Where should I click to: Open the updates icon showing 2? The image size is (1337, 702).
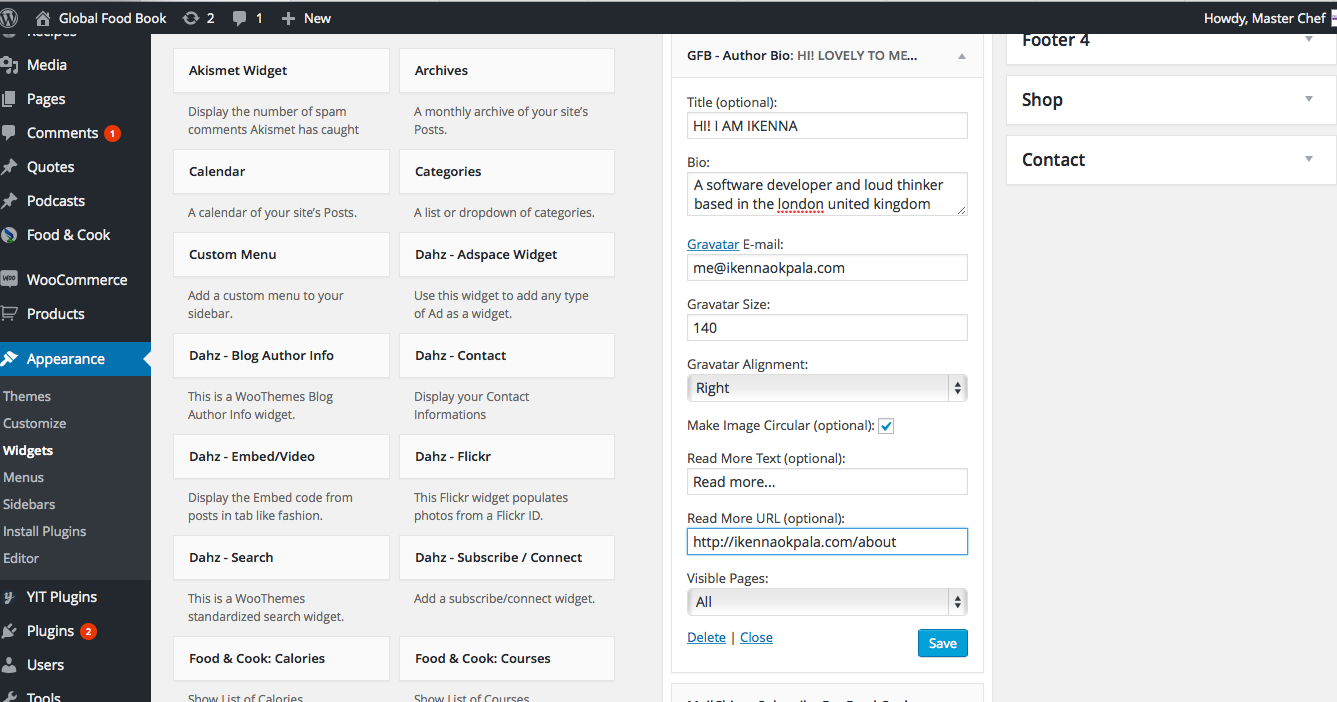[x=191, y=18]
